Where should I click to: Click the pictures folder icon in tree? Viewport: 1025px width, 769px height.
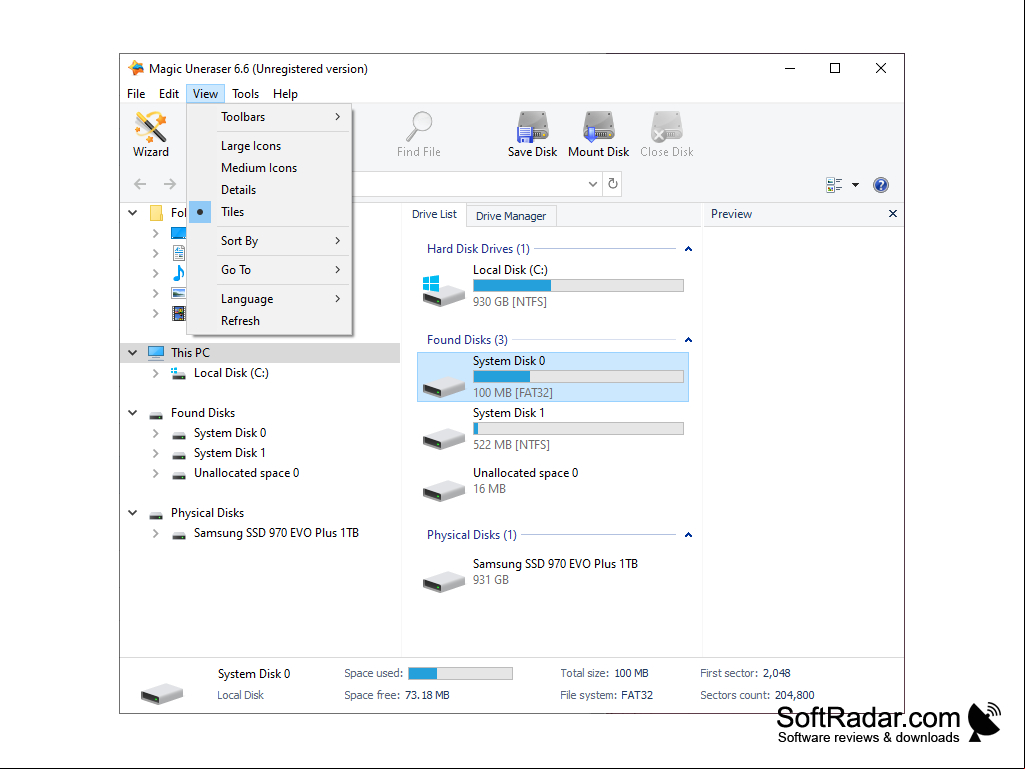pyautogui.click(x=178, y=293)
